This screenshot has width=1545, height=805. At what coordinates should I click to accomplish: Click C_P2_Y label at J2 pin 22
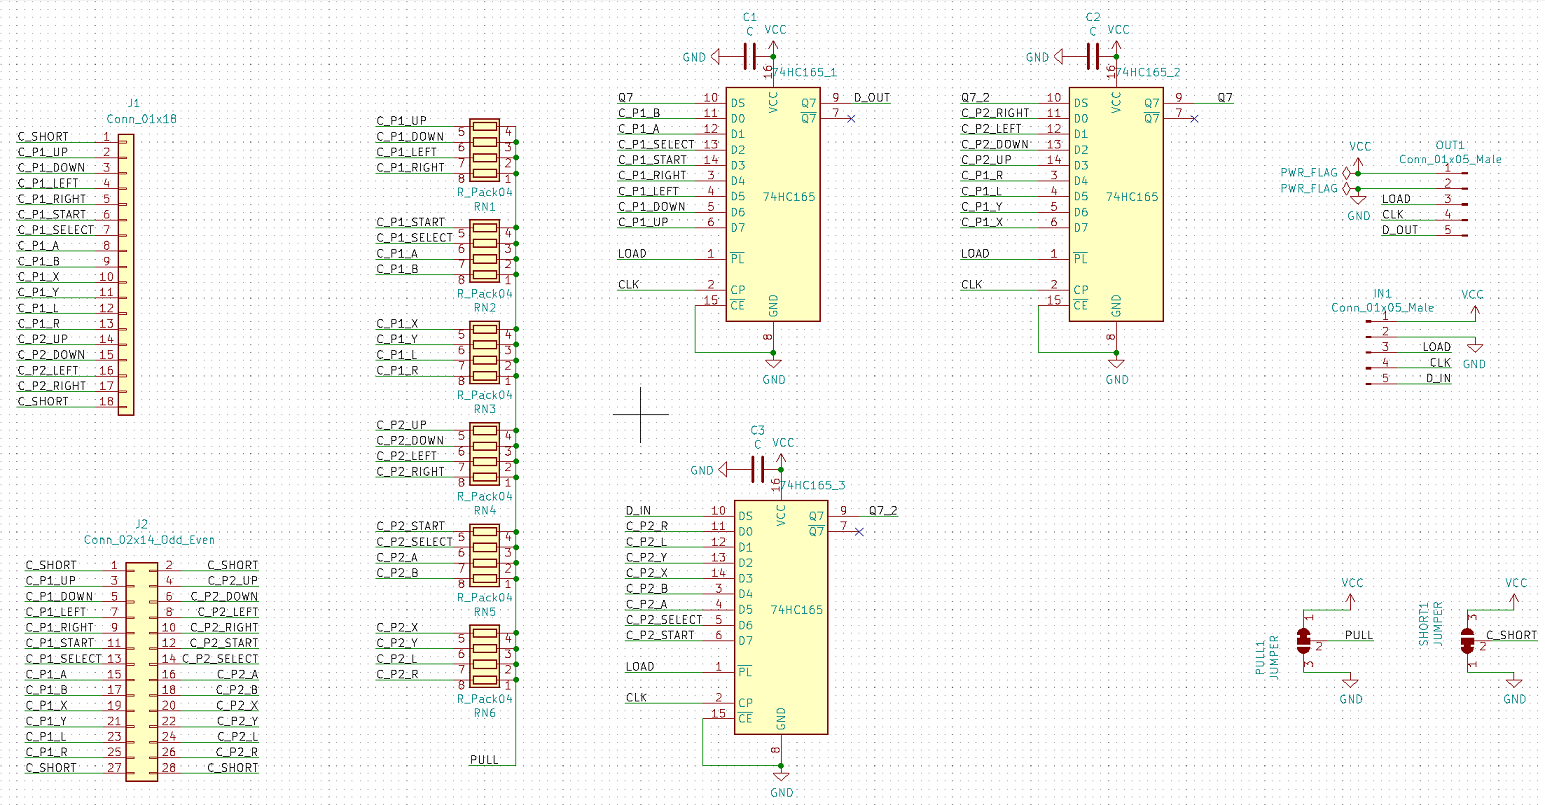click(237, 721)
